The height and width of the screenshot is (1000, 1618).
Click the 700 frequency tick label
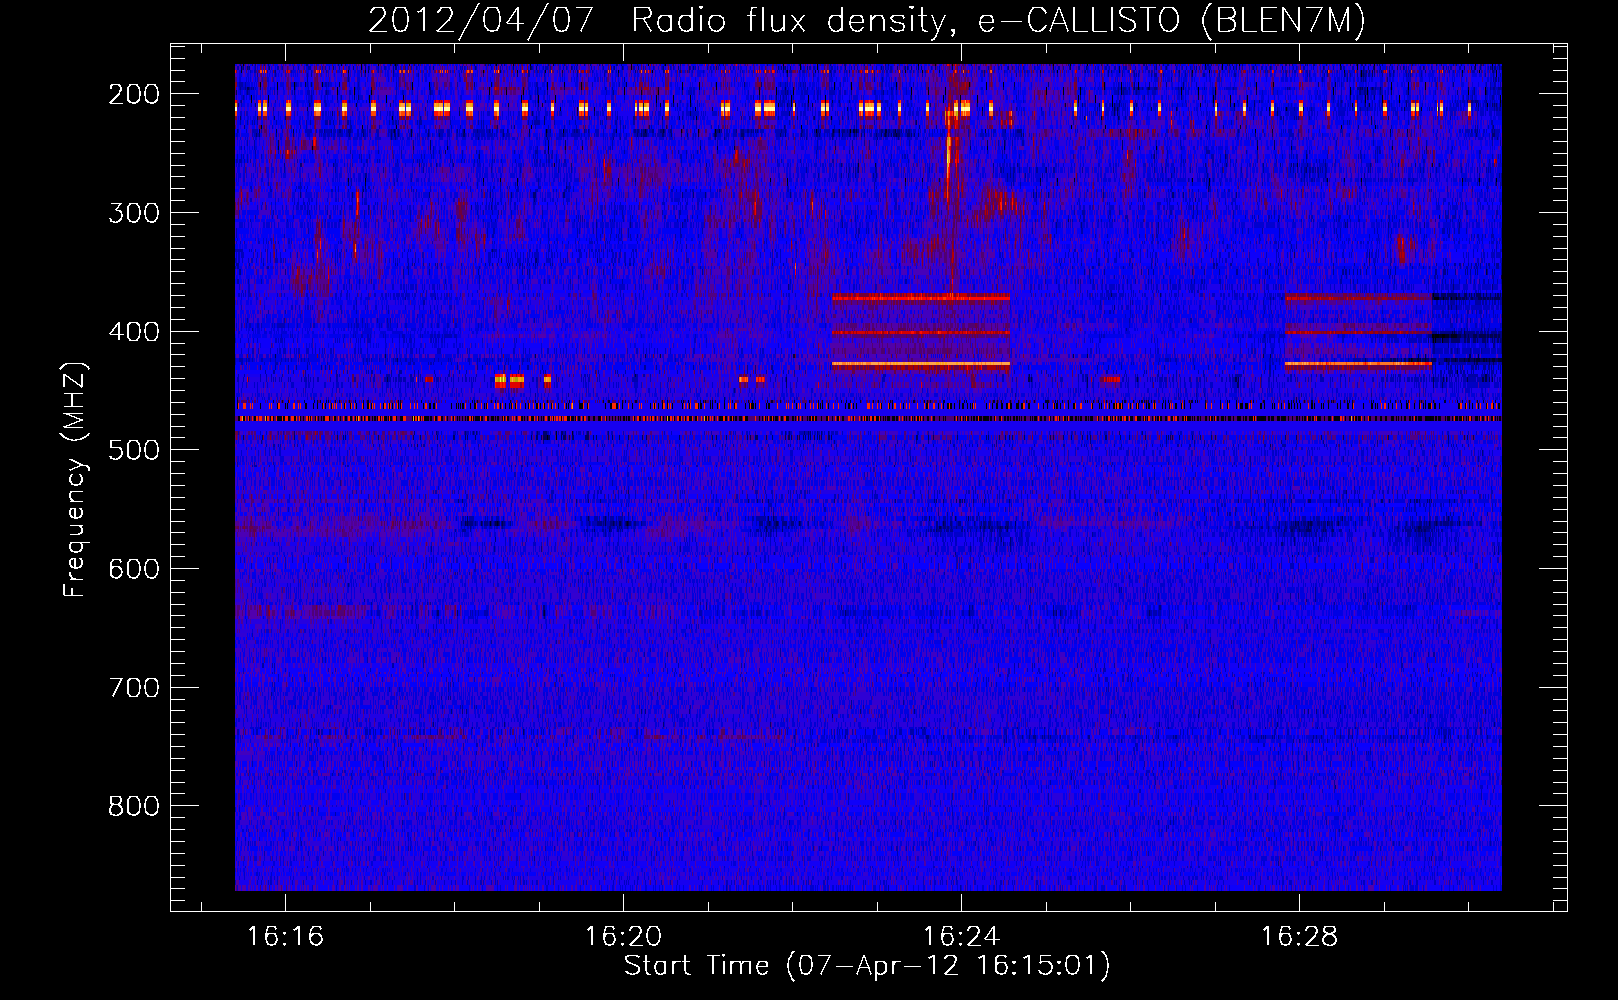(x=134, y=688)
